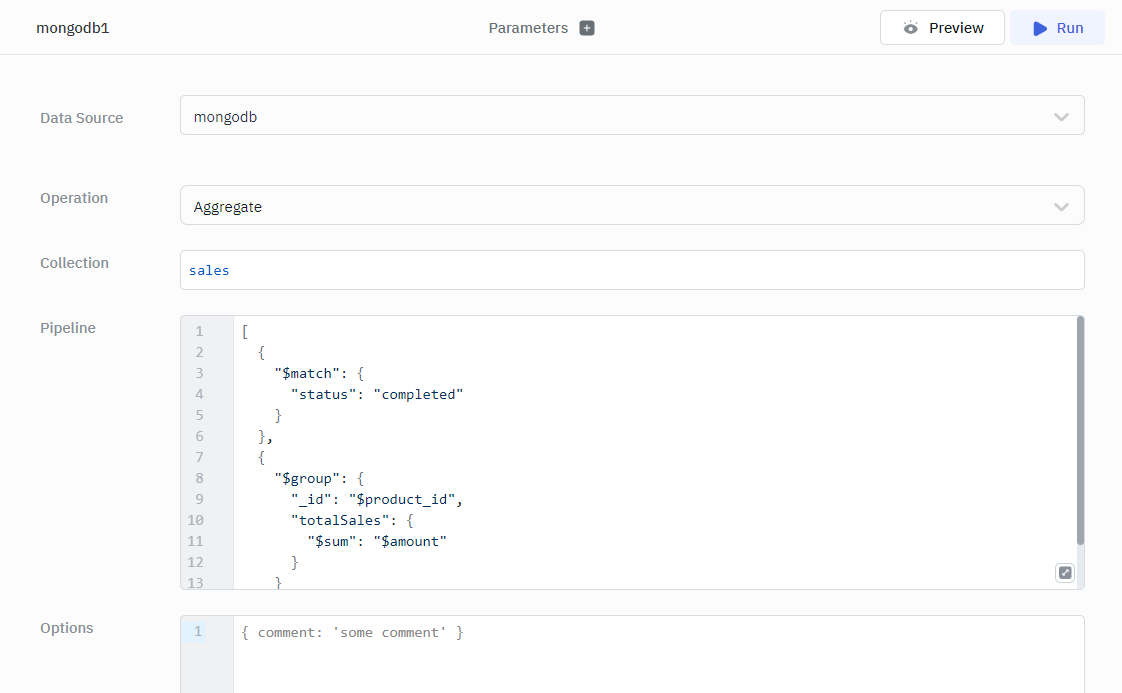
Task: Focus the Collection field containing sales
Action: [630, 270]
